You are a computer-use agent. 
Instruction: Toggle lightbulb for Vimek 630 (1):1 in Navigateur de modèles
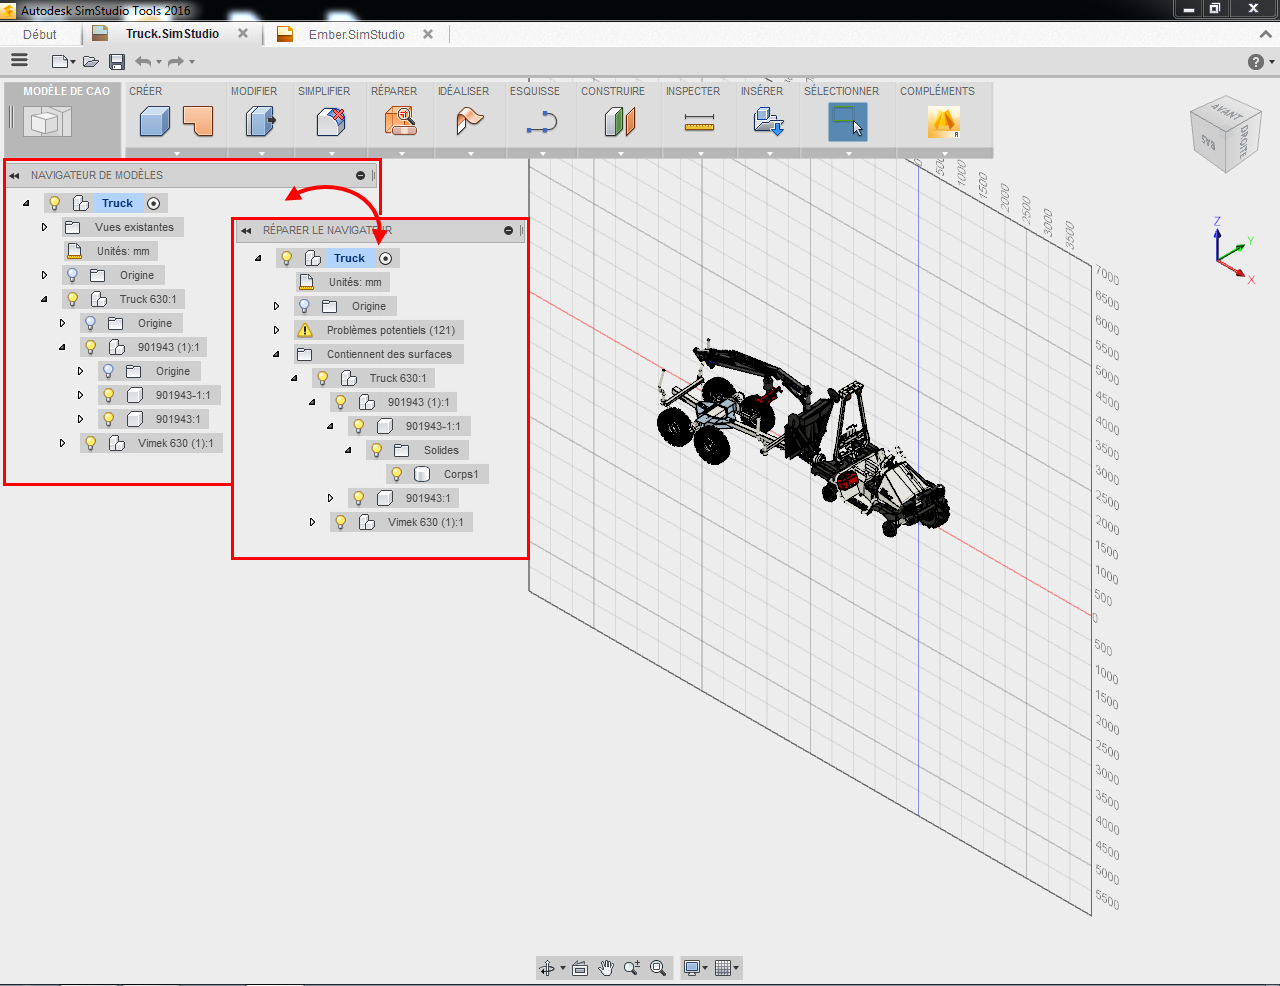[91, 443]
